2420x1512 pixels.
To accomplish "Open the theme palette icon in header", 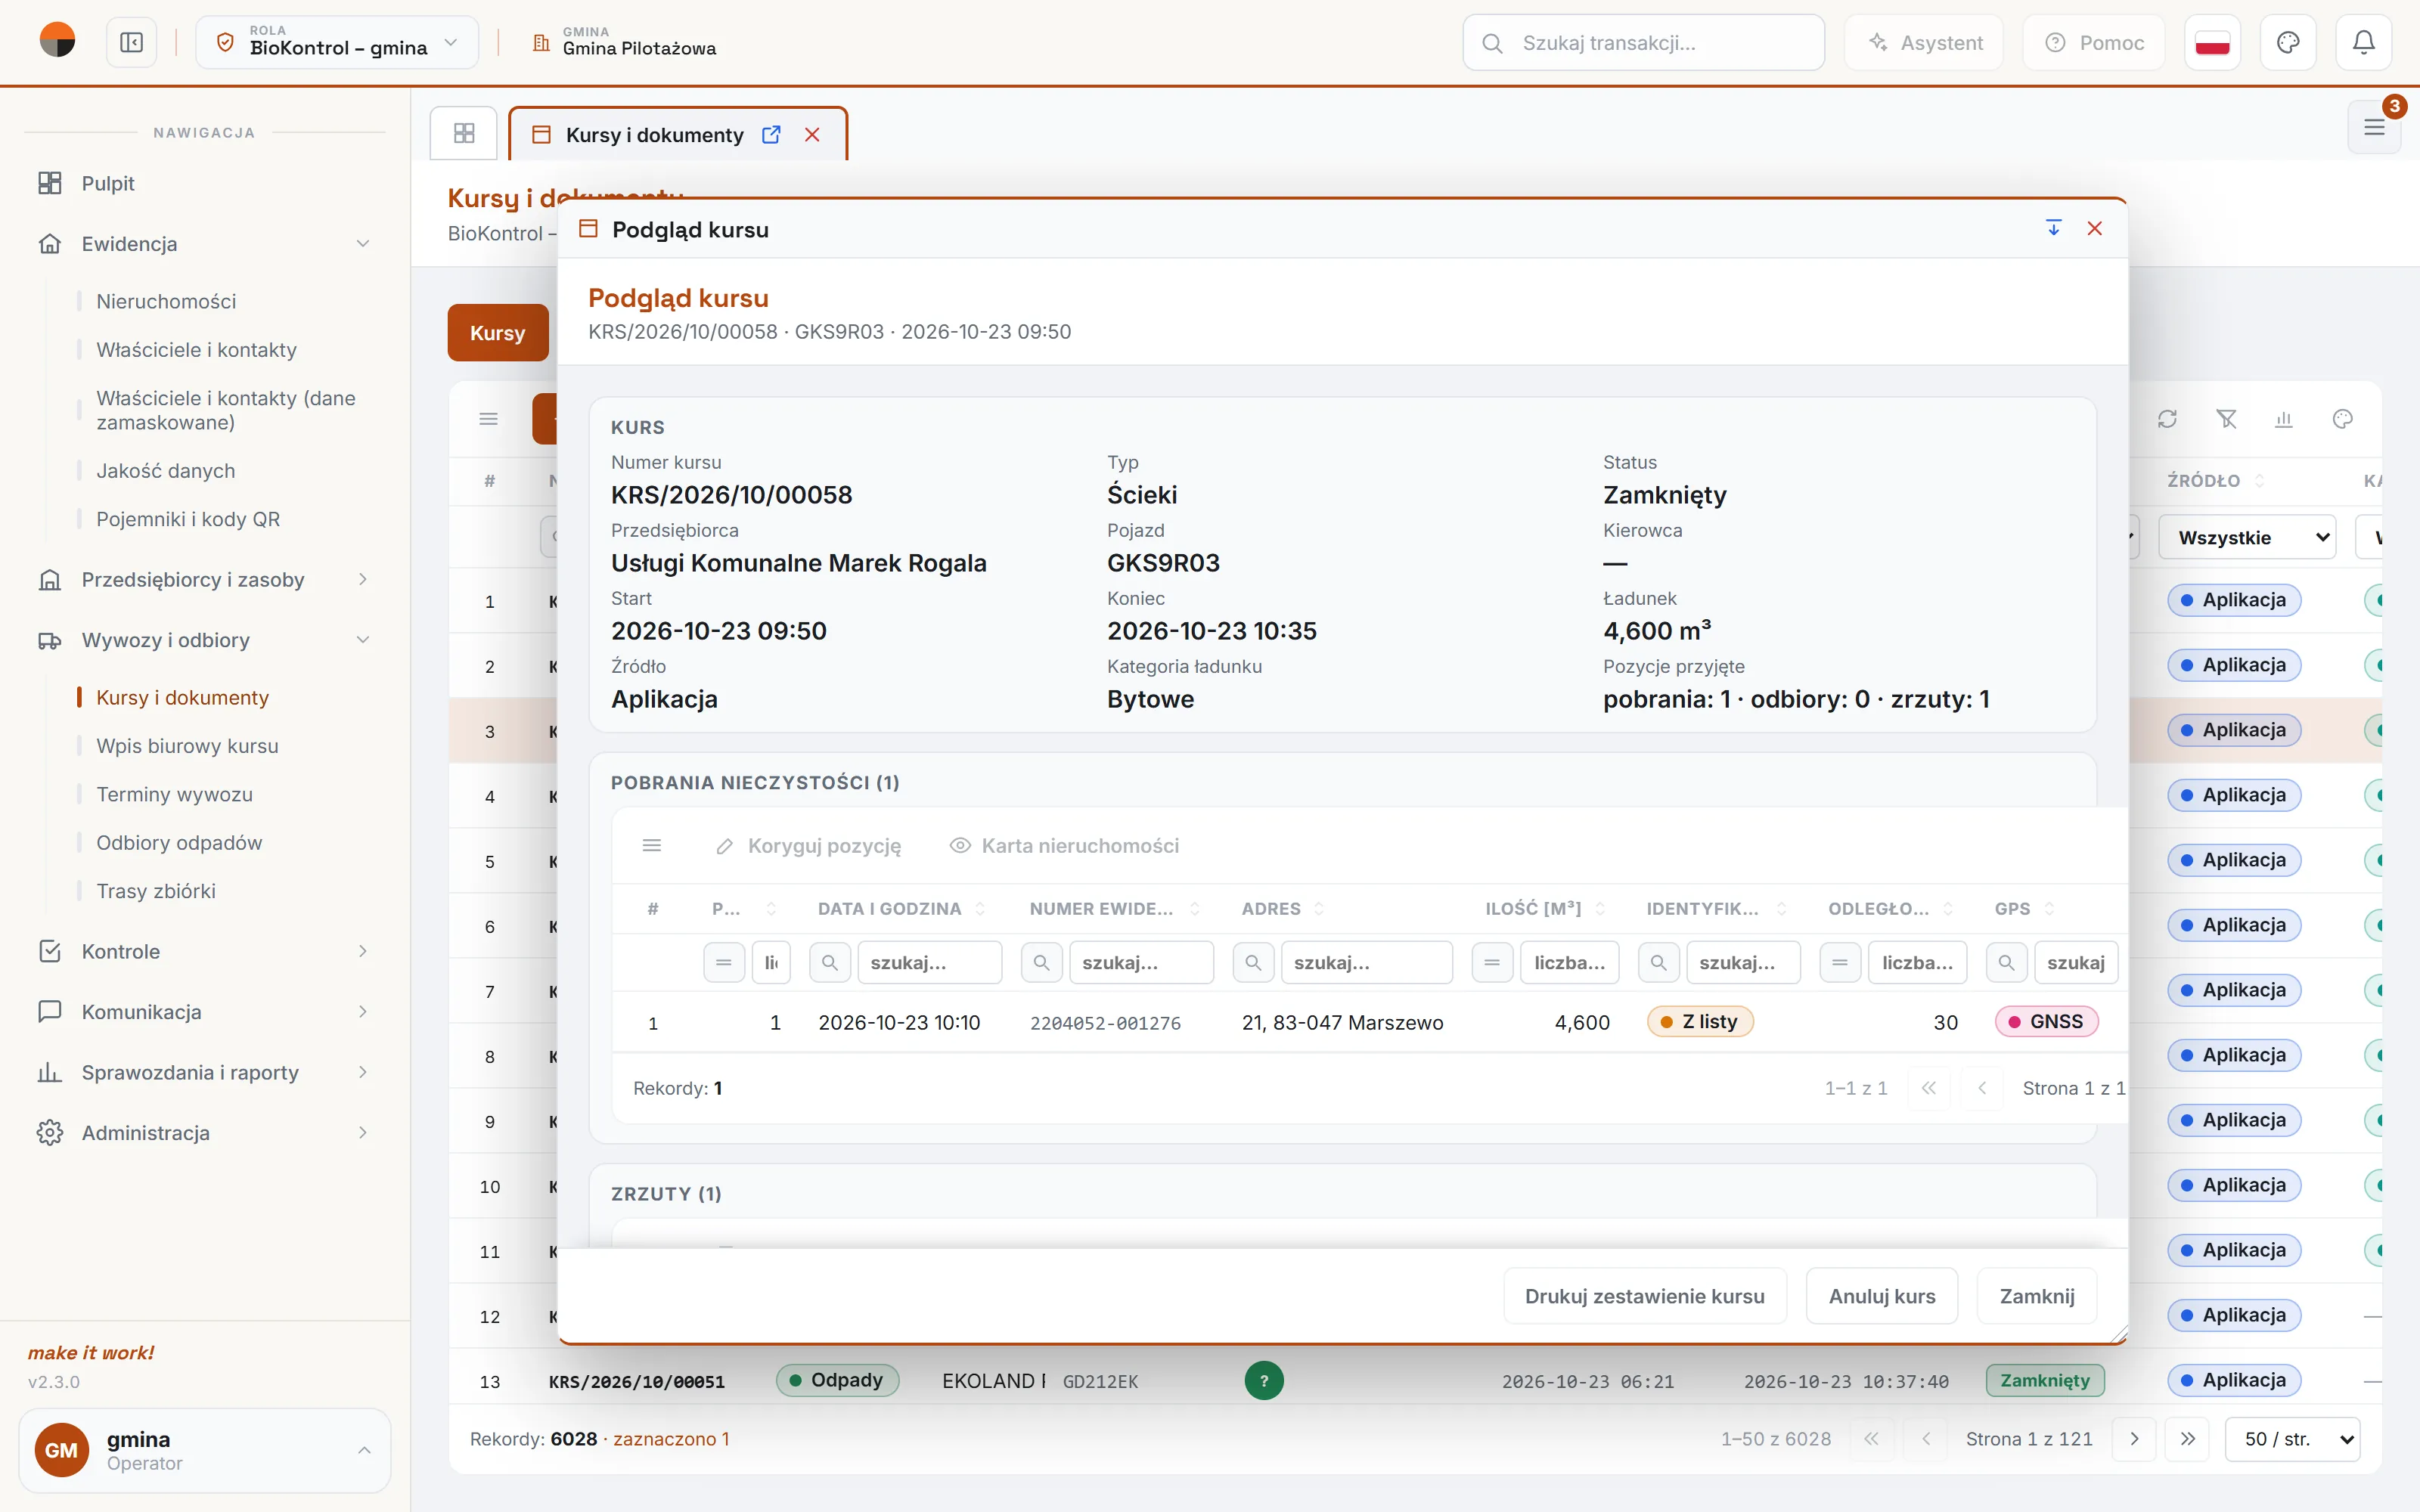I will [x=2288, y=43].
